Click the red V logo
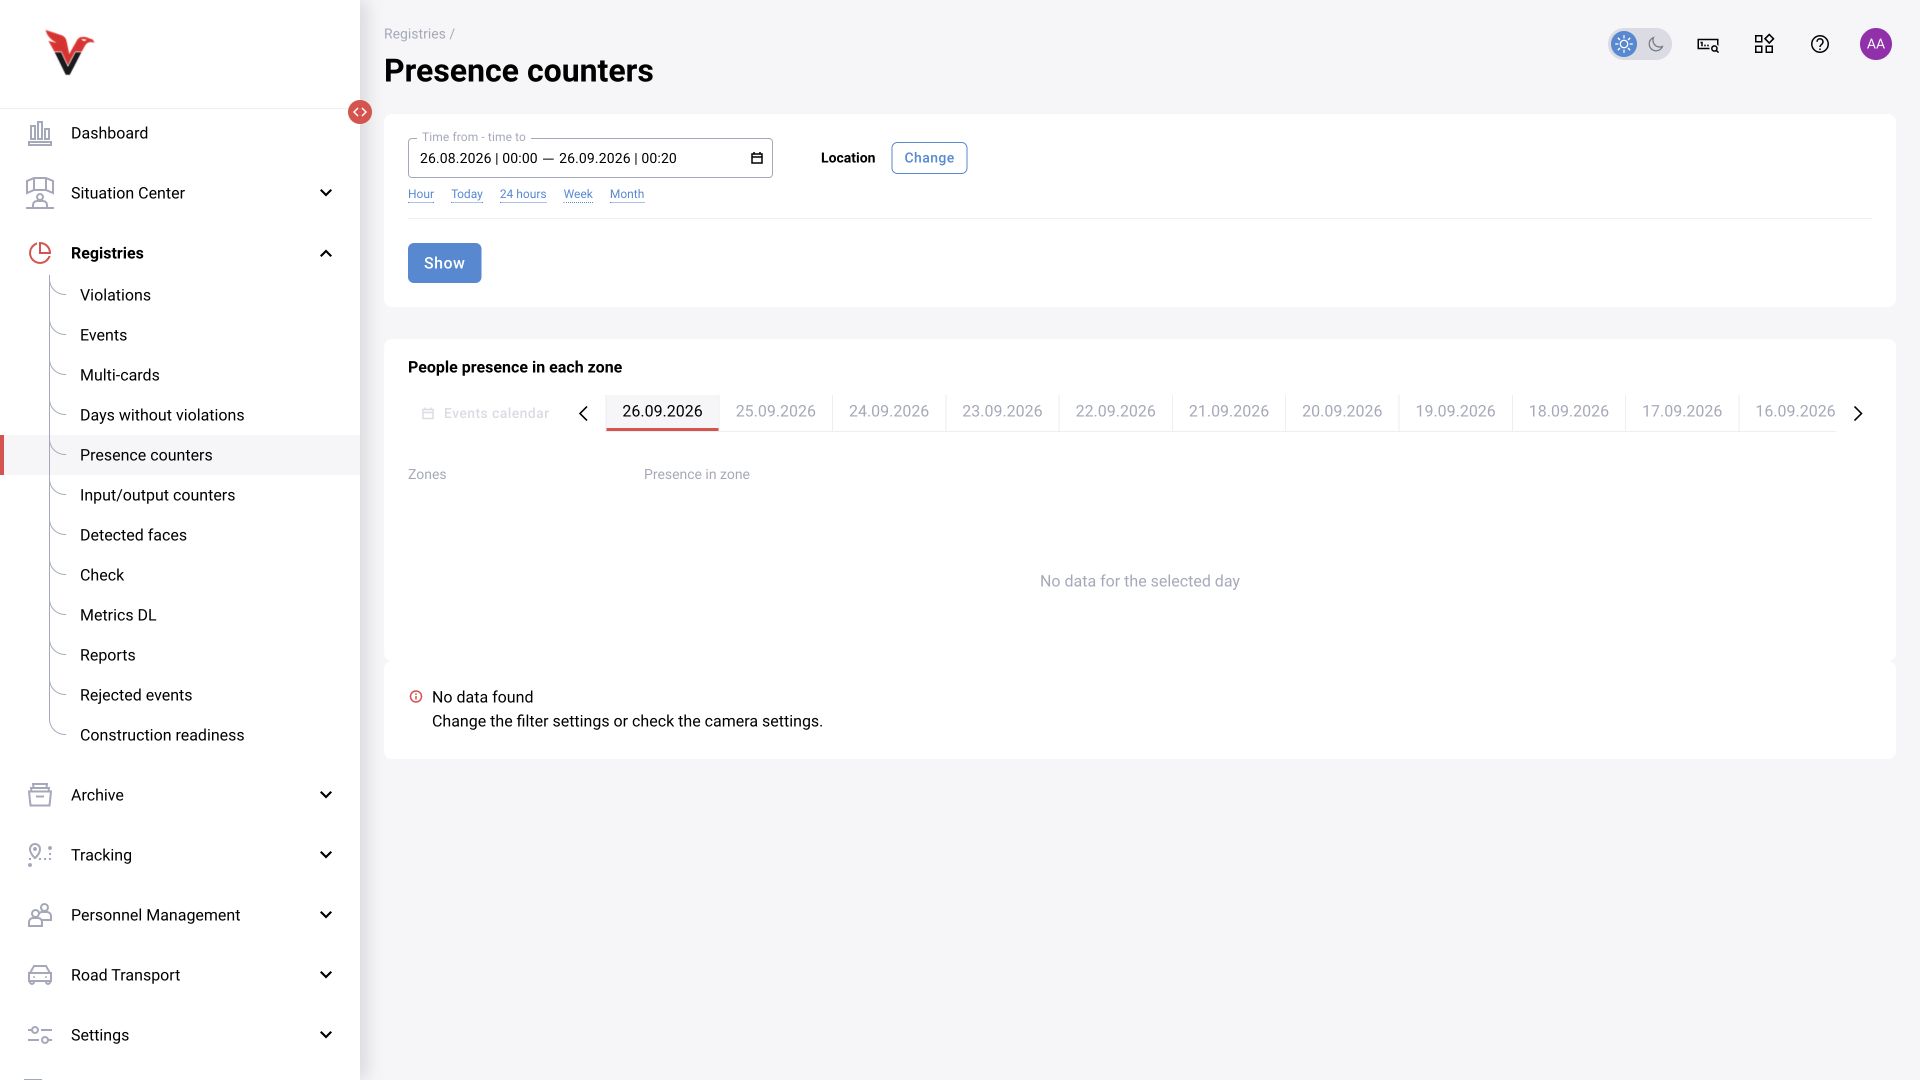Screen dimensions: 1920x1080 [x=69, y=53]
